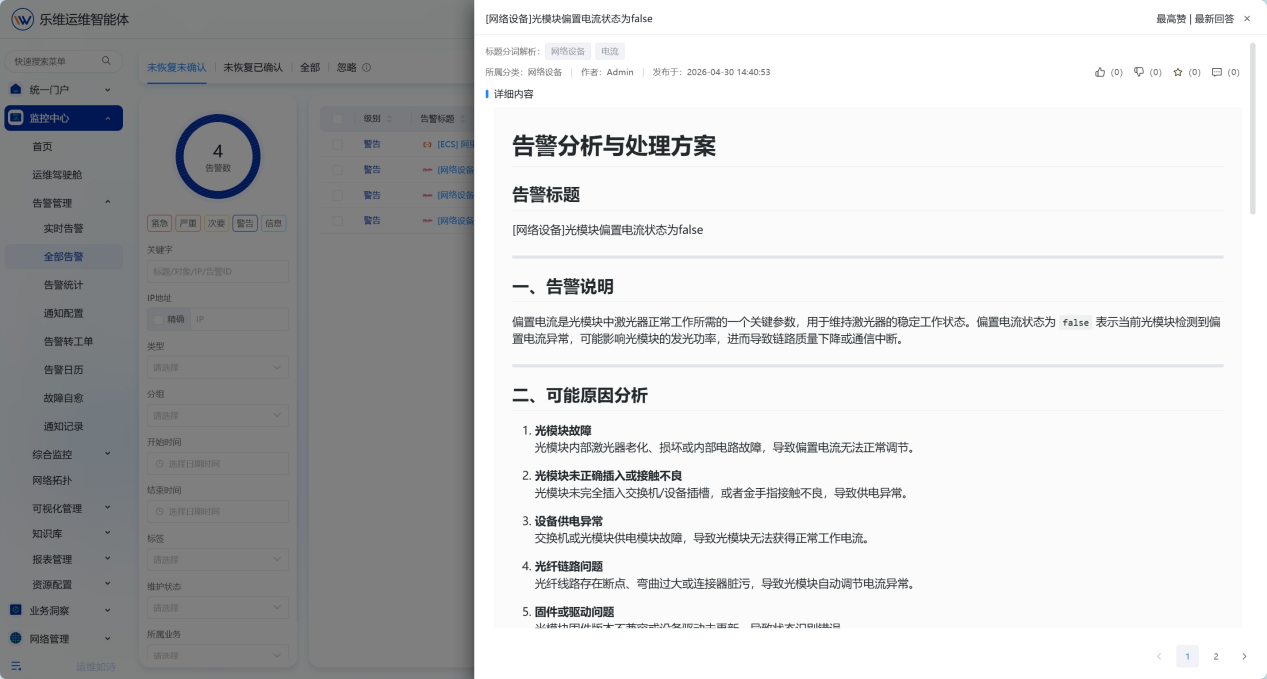Screen dimensions: 1267x679
Task: Open the 维护状态 dropdown
Action: 218,607
